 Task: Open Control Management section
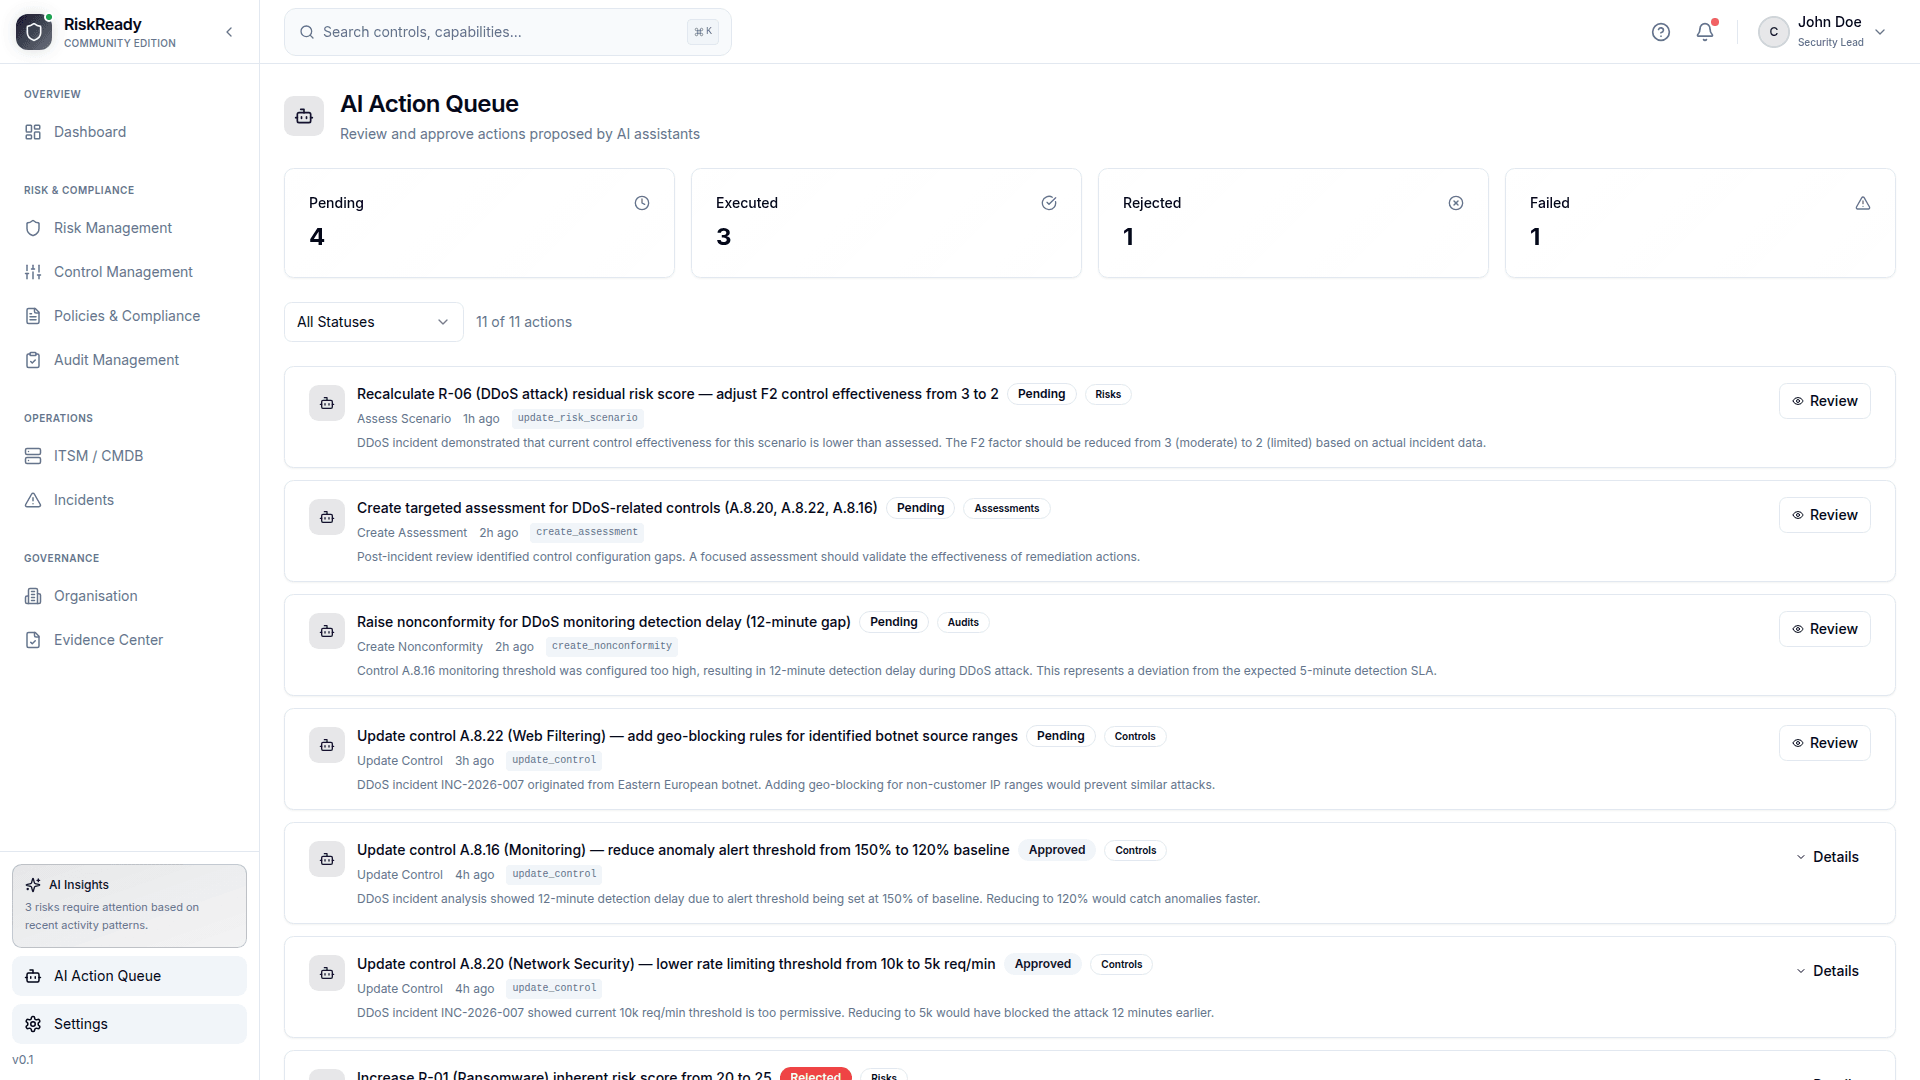click(x=123, y=271)
